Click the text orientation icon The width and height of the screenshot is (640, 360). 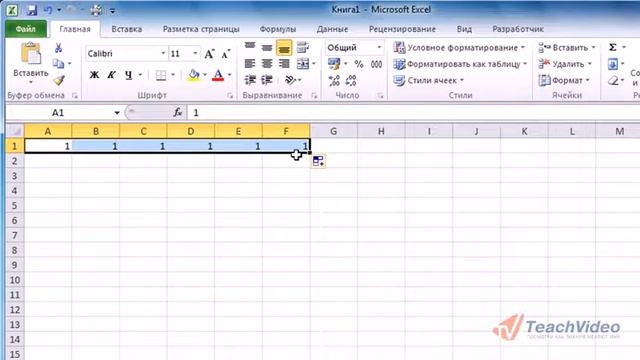(290, 80)
